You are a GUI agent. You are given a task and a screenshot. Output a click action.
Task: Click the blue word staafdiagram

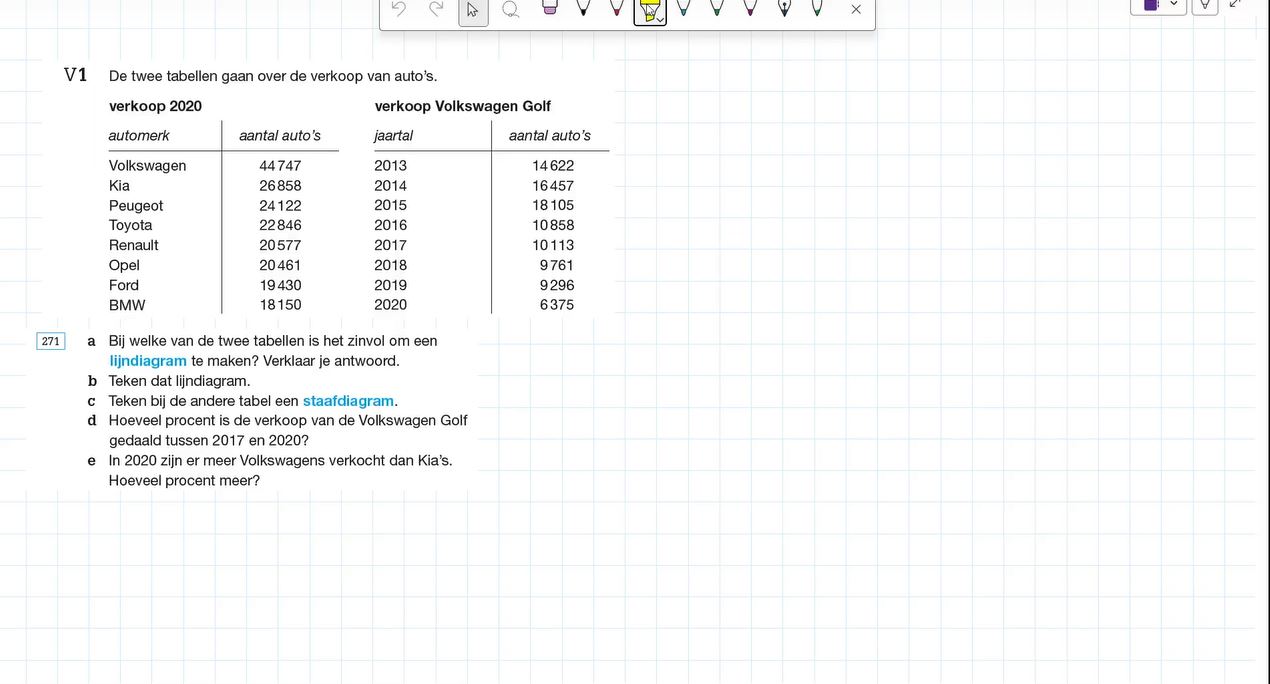349,401
